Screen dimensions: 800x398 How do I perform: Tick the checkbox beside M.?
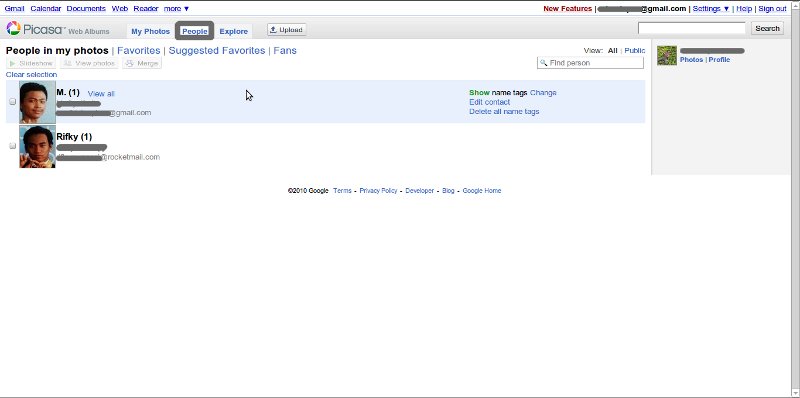coord(13,102)
